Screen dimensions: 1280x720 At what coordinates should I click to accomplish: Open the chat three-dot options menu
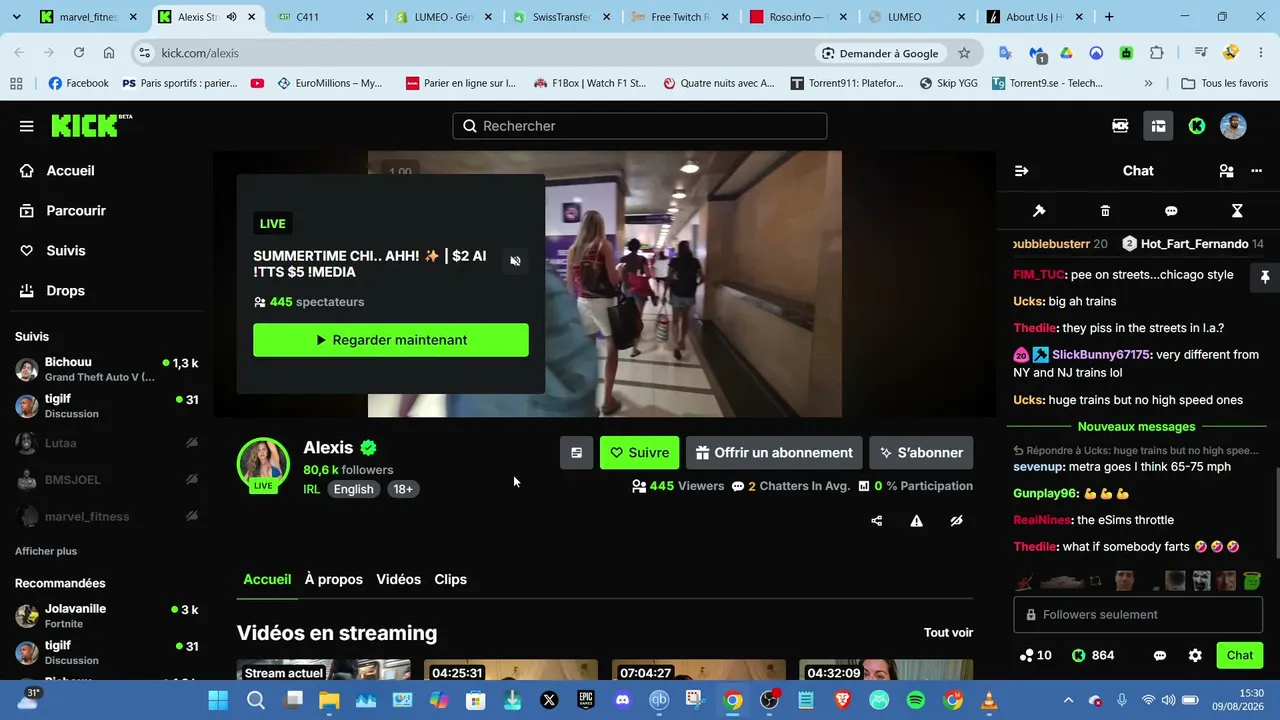tap(1257, 171)
